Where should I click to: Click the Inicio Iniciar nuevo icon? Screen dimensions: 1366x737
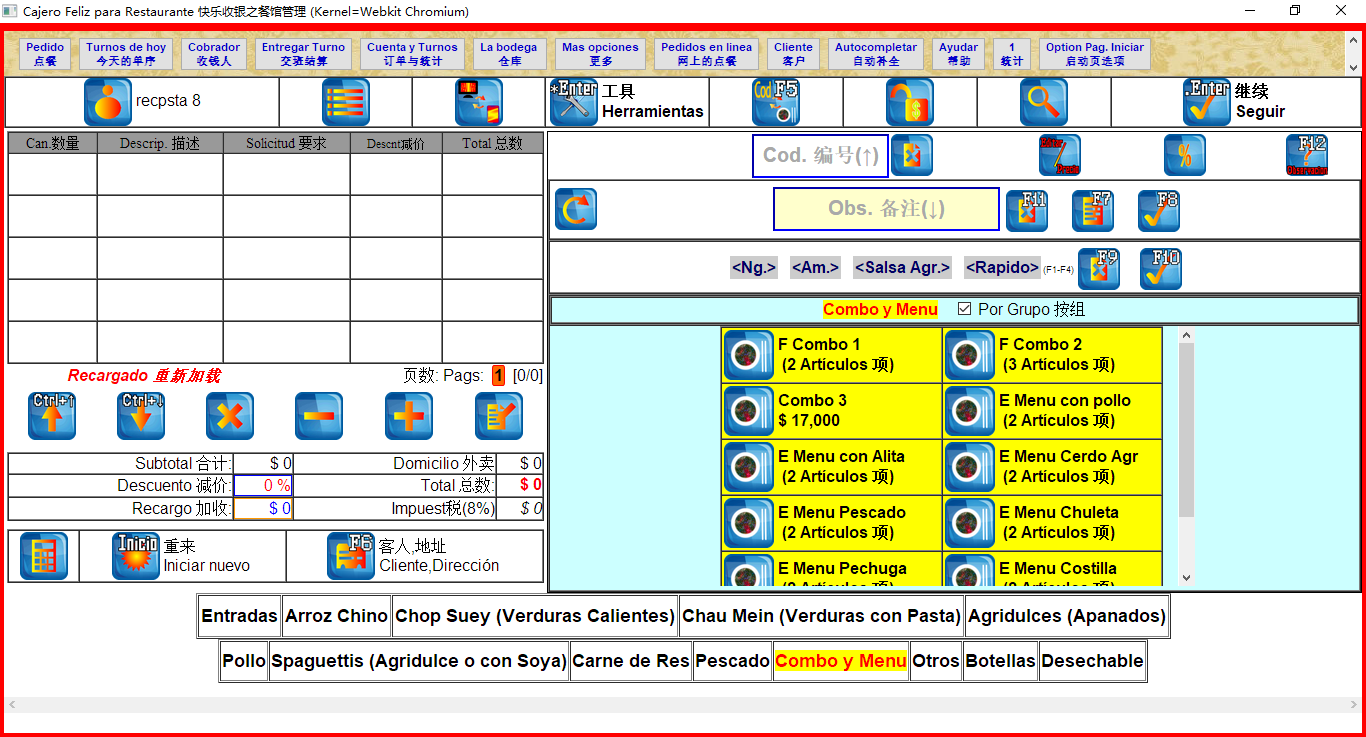click(x=136, y=556)
